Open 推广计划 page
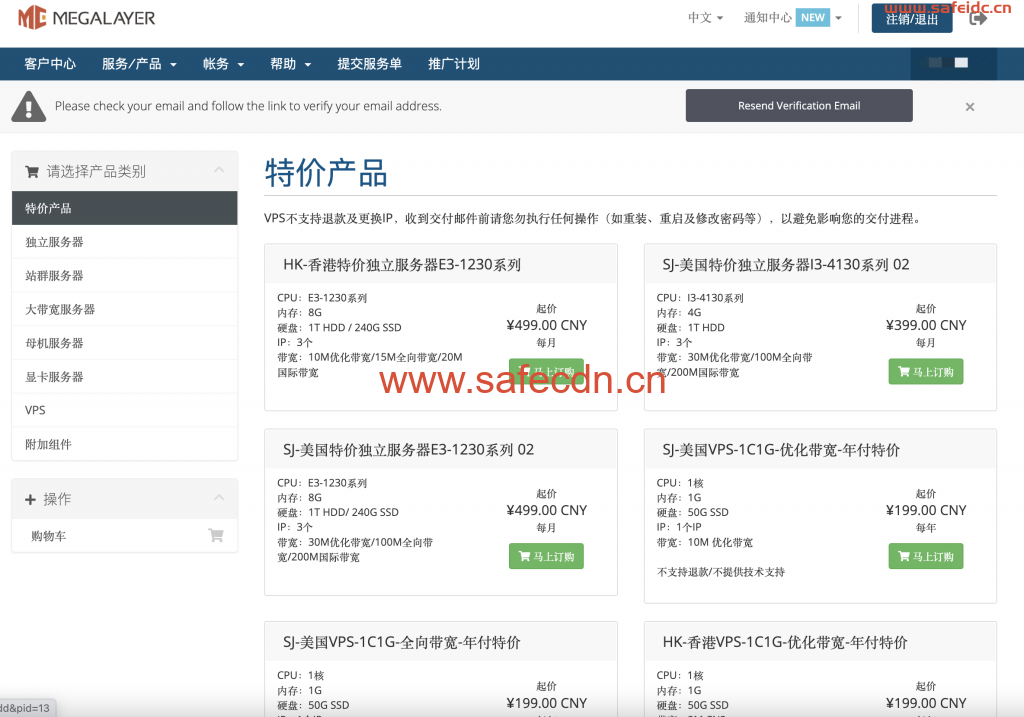This screenshot has width=1024, height=717. 454,64
